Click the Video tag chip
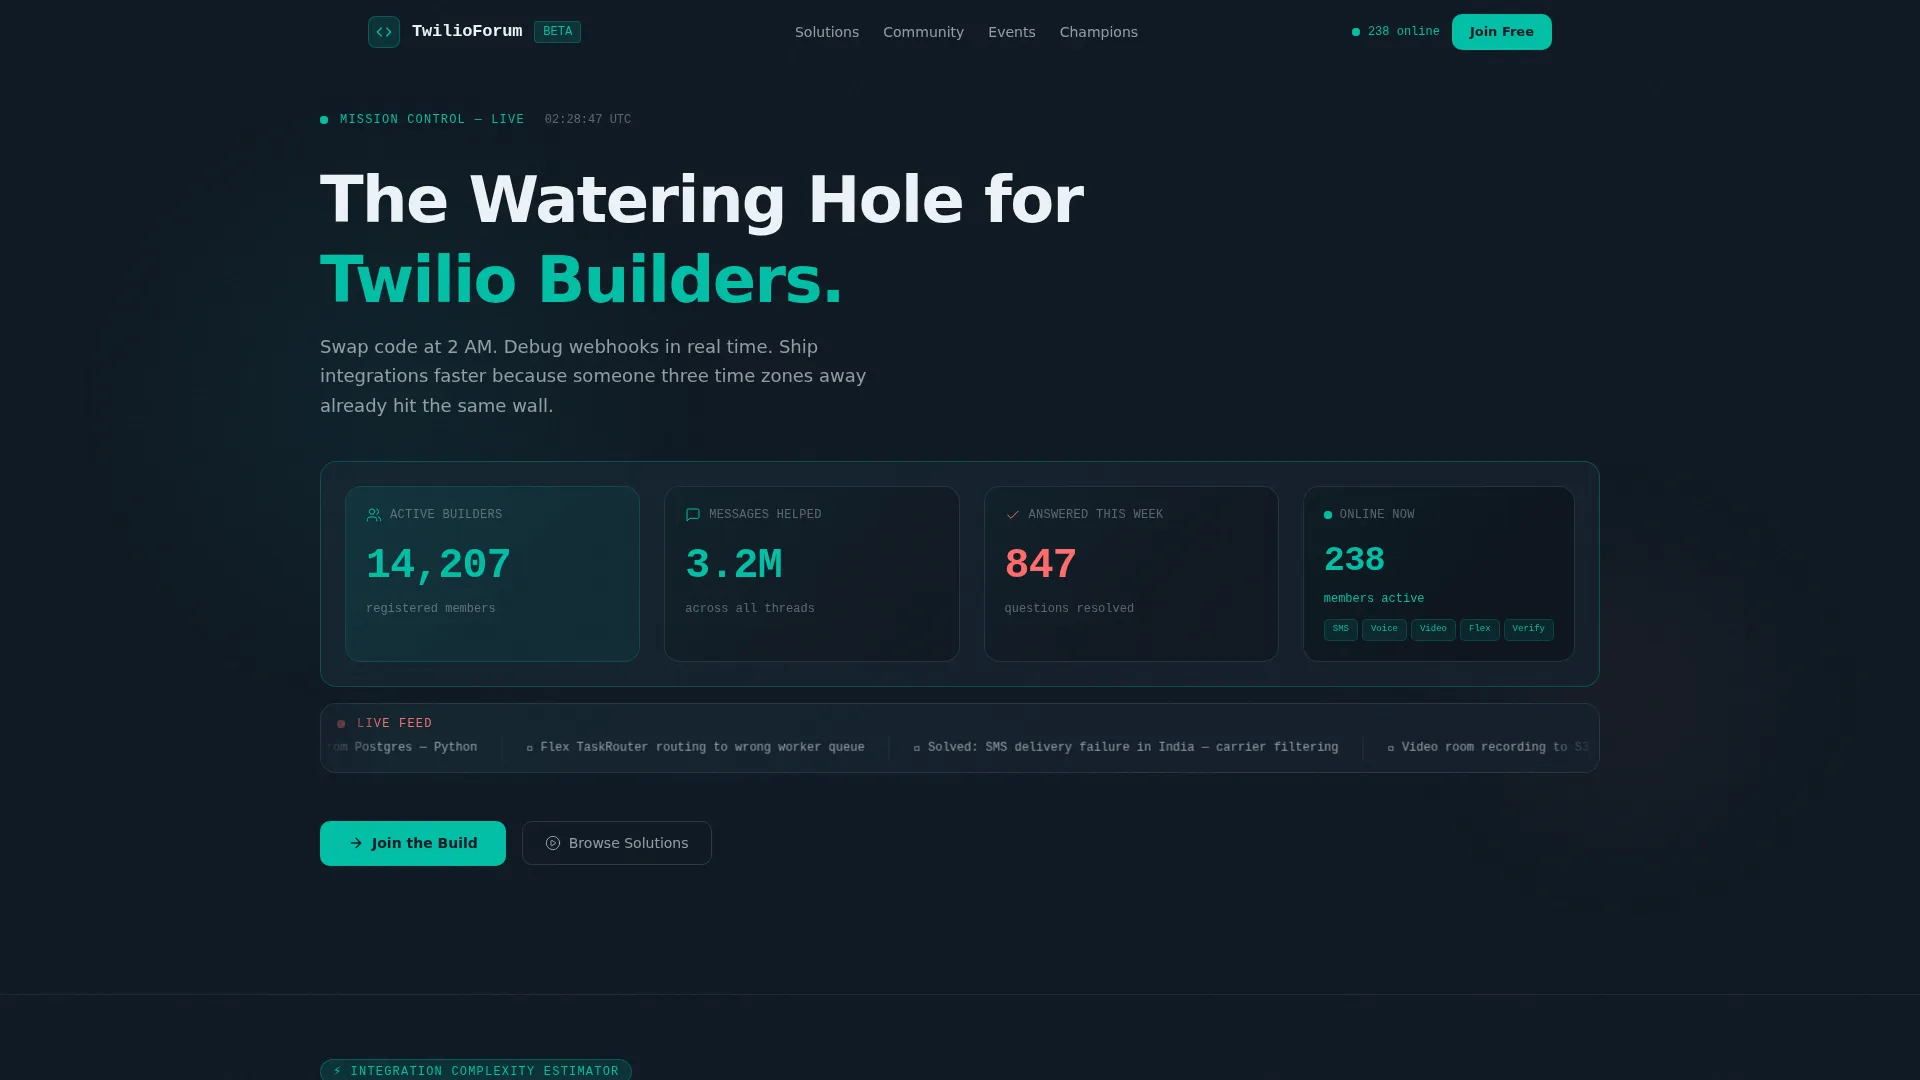Image resolution: width=1920 pixels, height=1080 pixels. 1433,629
